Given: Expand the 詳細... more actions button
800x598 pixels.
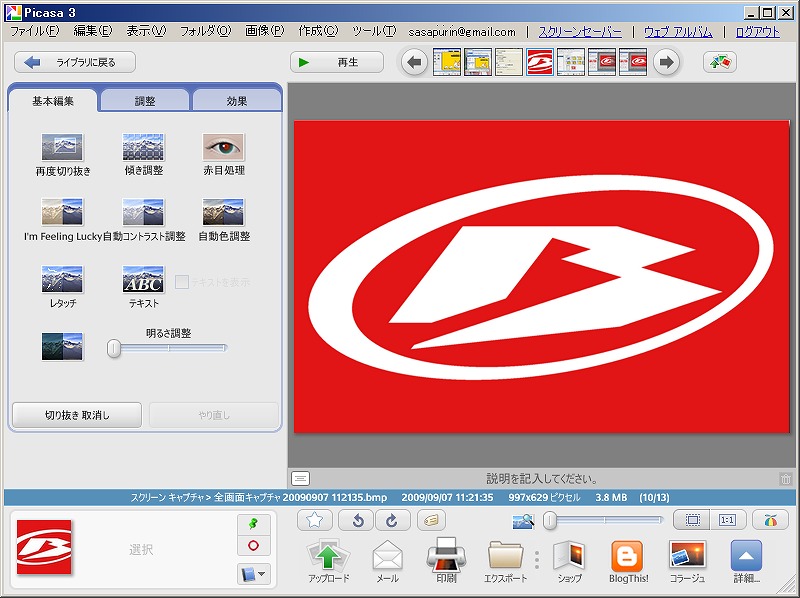Looking at the screenshot, I should pyautogui.click(x=746, y=561).
